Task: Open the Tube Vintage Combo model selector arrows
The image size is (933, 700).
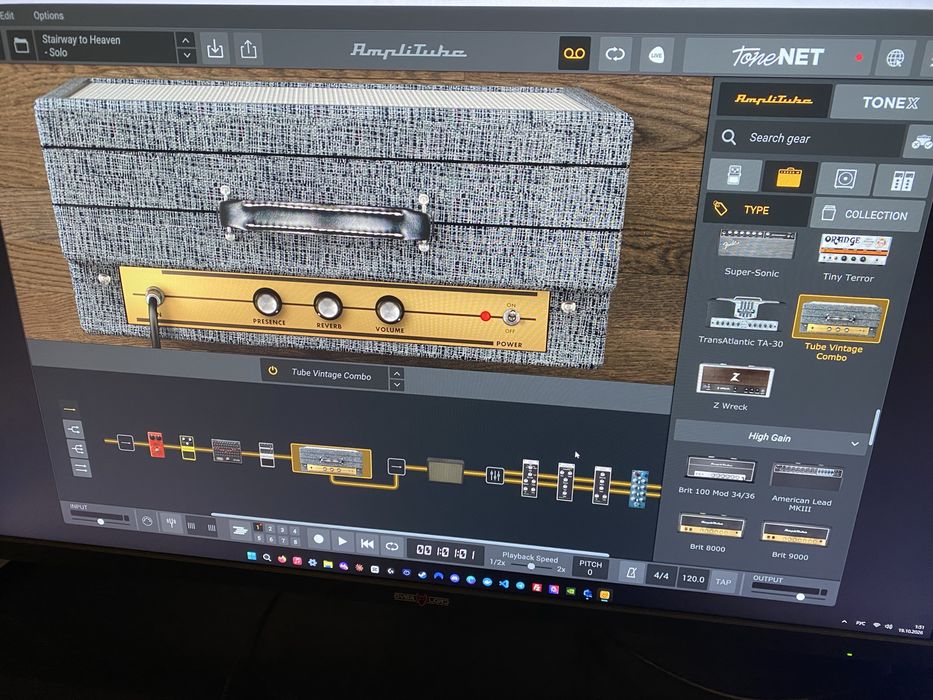Action: (x=397, y=379)
